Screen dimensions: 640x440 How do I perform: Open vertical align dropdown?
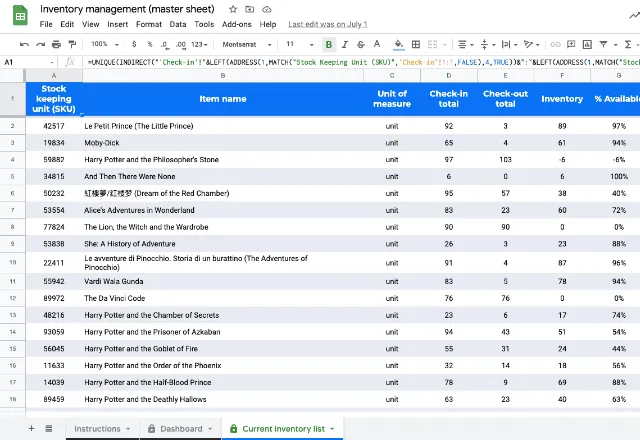(488, 44)
